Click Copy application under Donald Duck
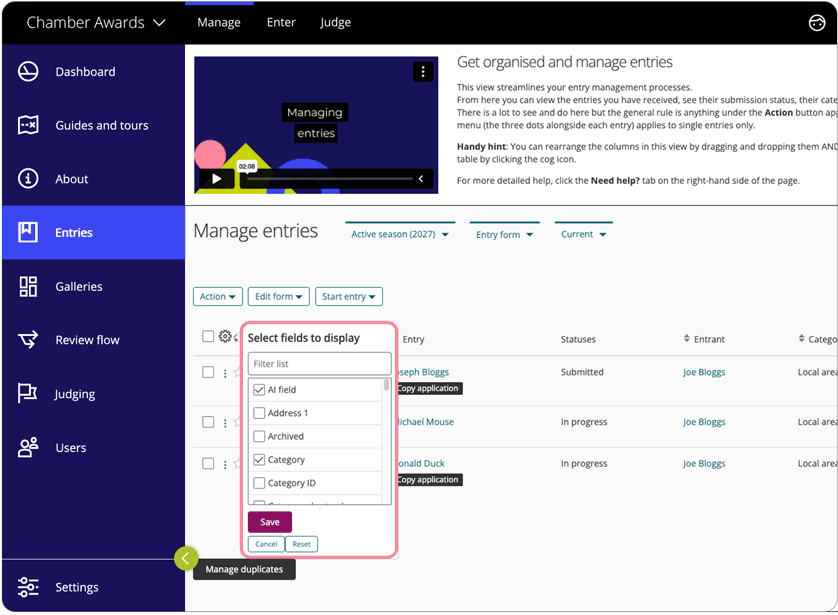This screenshot has height=615, width=838. (x=430, y=480)
